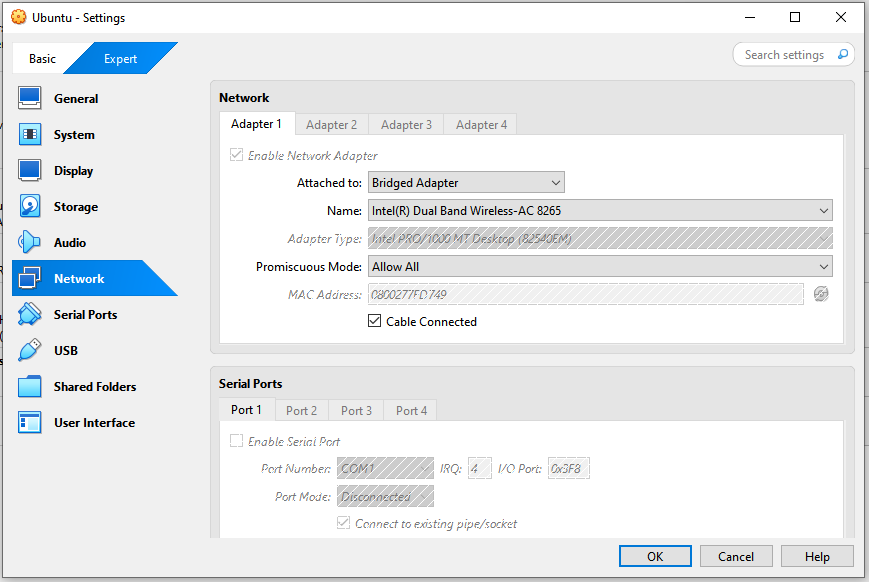Select the Storage disk icon
This screenshot has width=869, height=582.
tap(30, 206)
